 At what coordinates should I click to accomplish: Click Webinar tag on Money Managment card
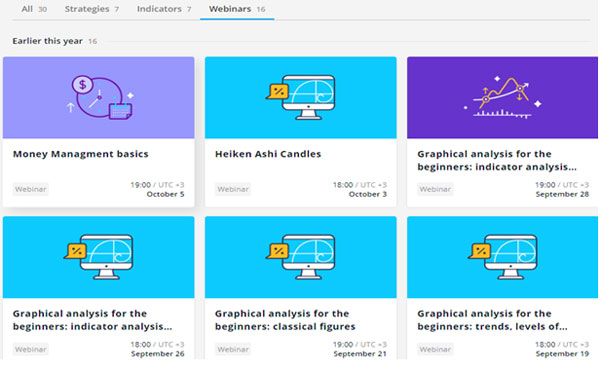[x=31, y=189]
